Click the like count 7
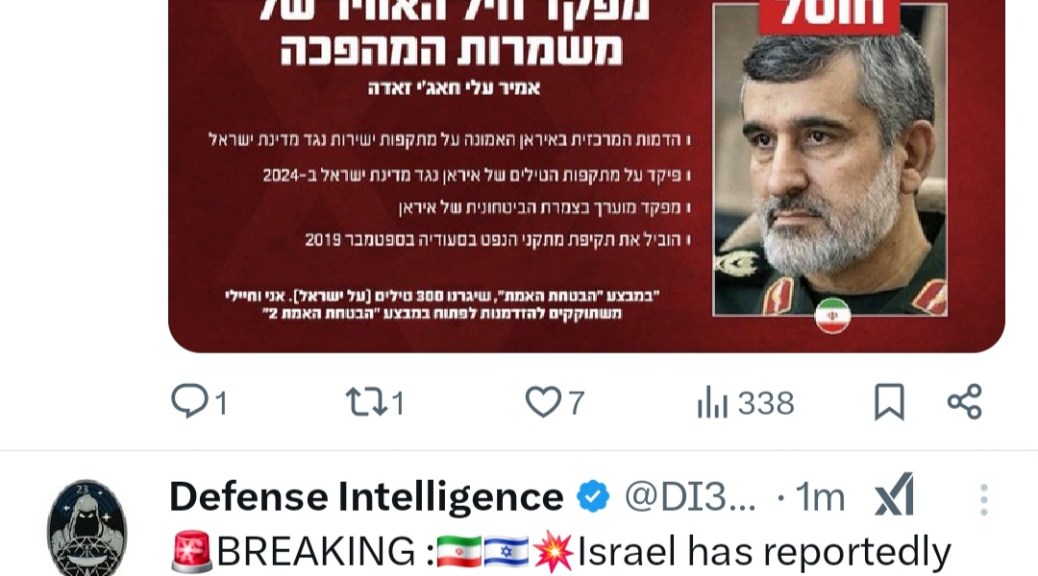This screenshot has width=1038, height=576. (x=576, y=403)
